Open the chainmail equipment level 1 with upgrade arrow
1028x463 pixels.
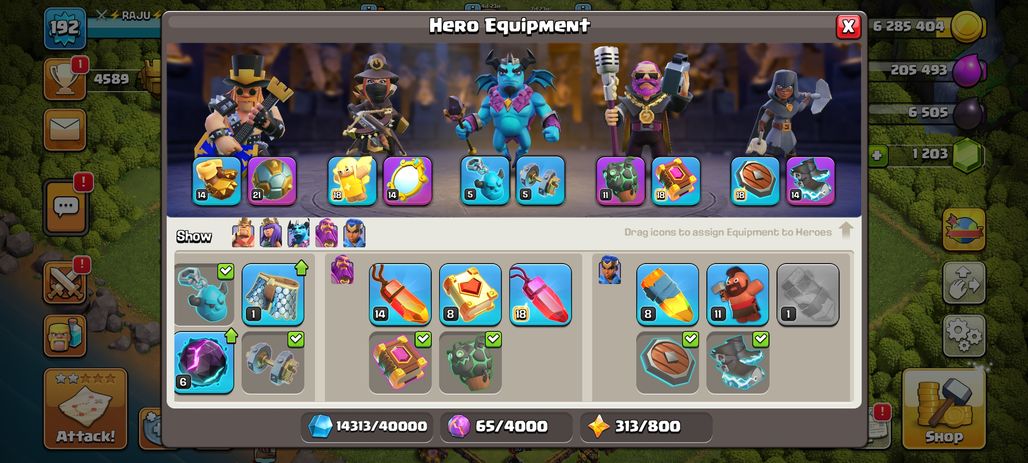(273, 294)
